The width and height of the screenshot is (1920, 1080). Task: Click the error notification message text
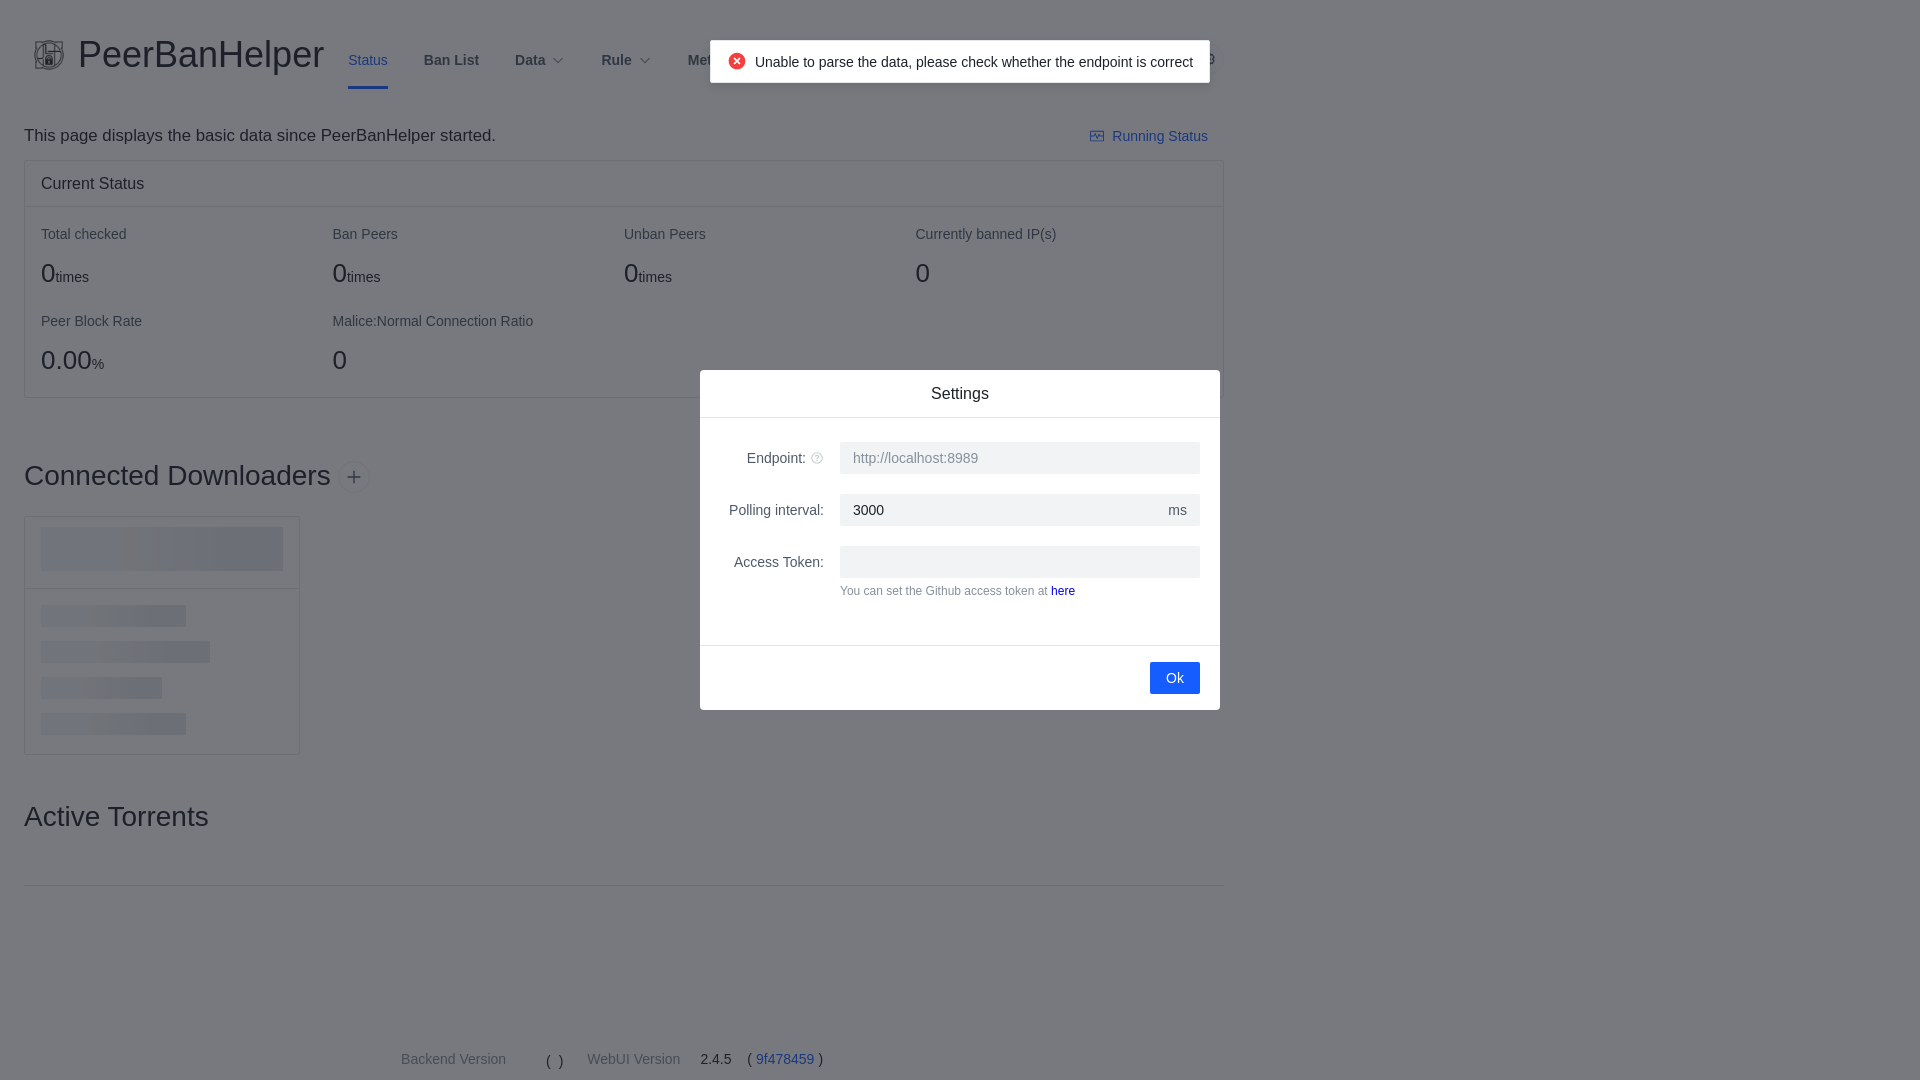pyautogui.click(x=974, y=62)
